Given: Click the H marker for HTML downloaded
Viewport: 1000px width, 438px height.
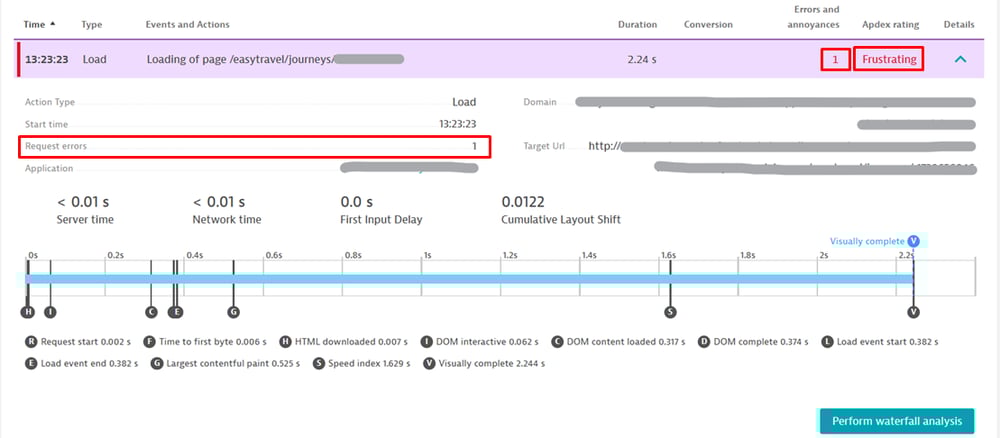Looking at the screenshot, I should pos(29,312).
